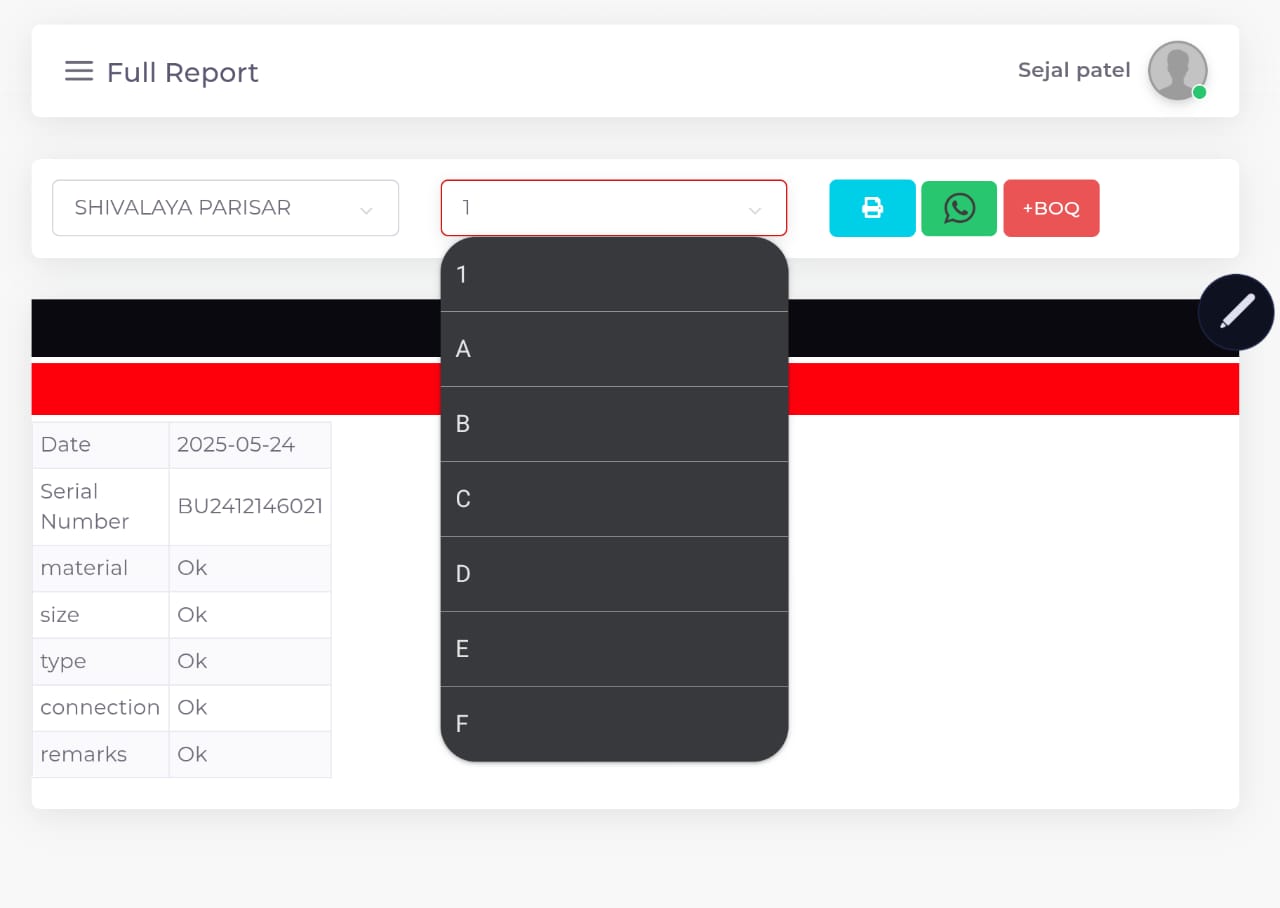Viewport: 1280px width, 908px height.
Task: Select option B from dropdown list
Action: [613, 424]
